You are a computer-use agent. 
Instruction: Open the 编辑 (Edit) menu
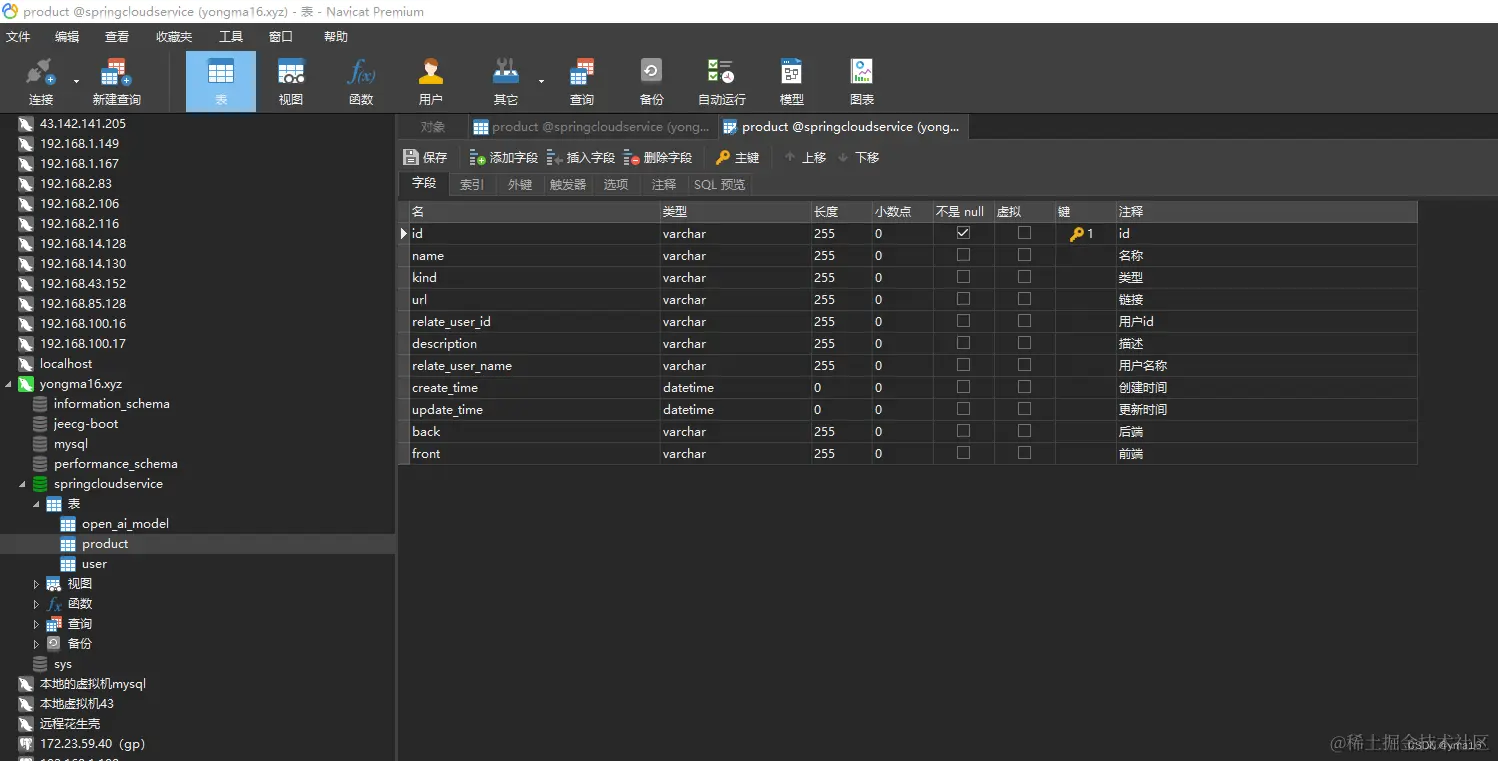(x=67, y=37)
